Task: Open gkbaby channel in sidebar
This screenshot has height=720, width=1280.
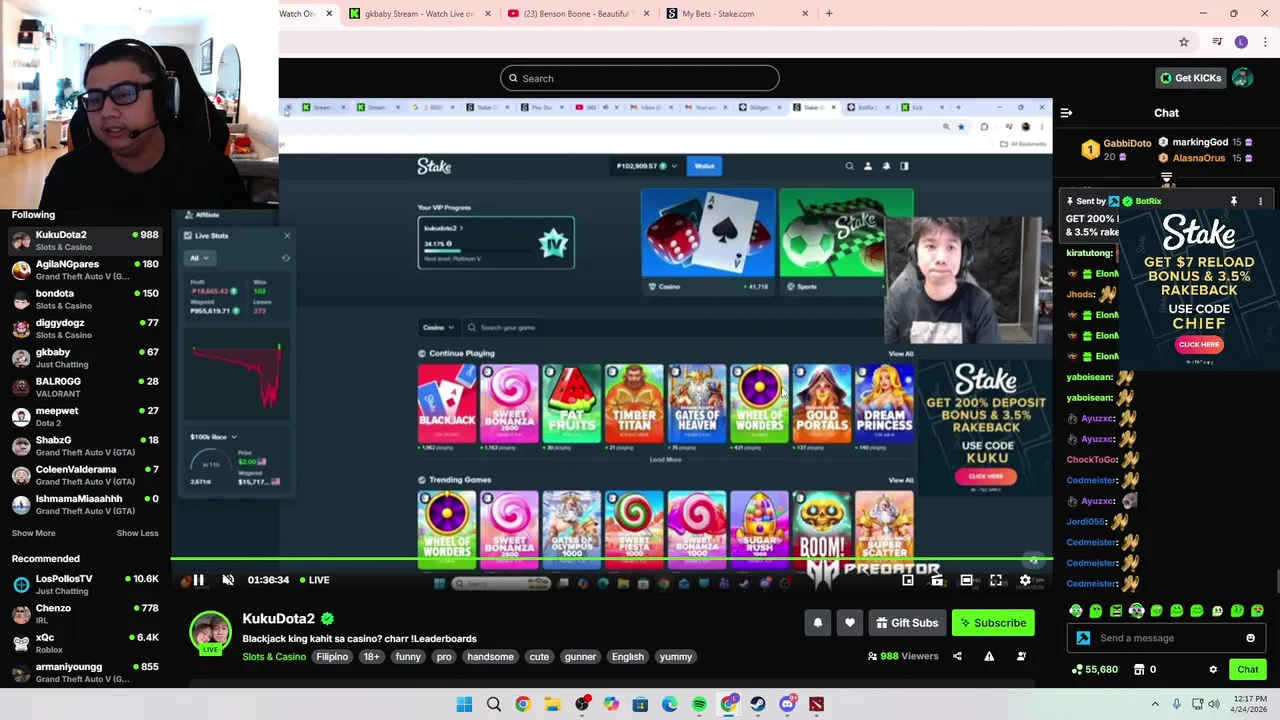Action: pos(85,358)
